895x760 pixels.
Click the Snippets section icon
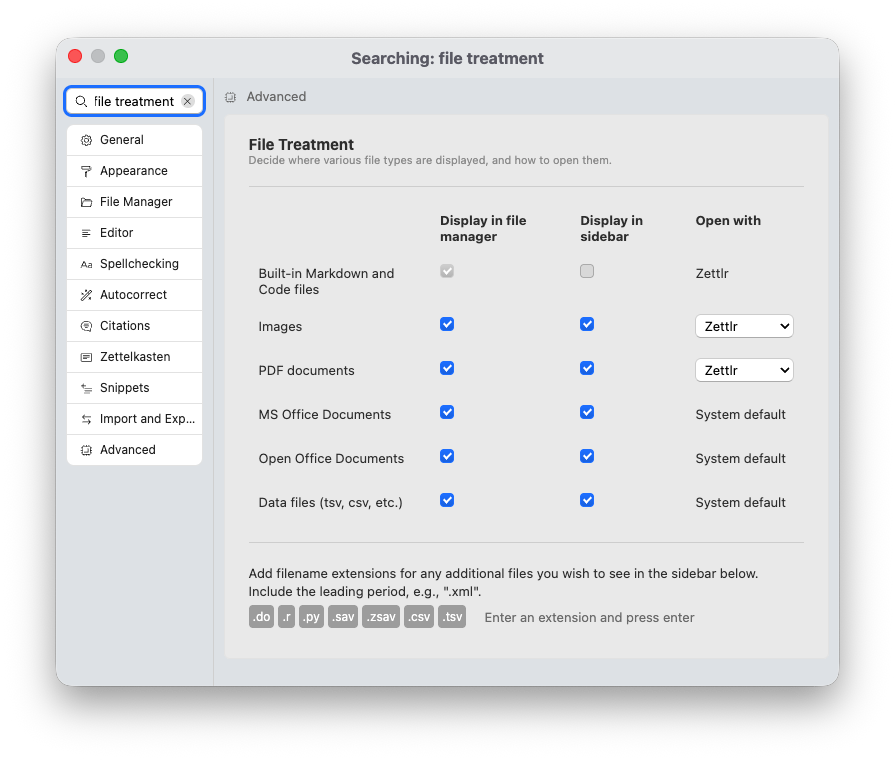click(x=86, y=387)
